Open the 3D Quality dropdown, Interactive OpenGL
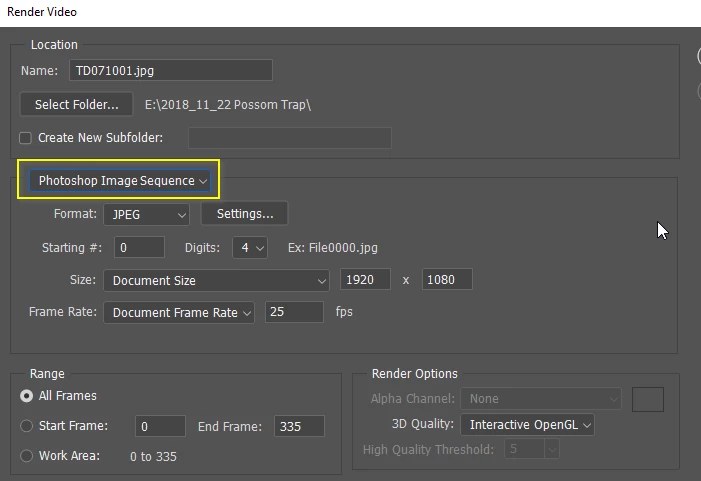This screenshot has width=701, height=481. (528, 425)
